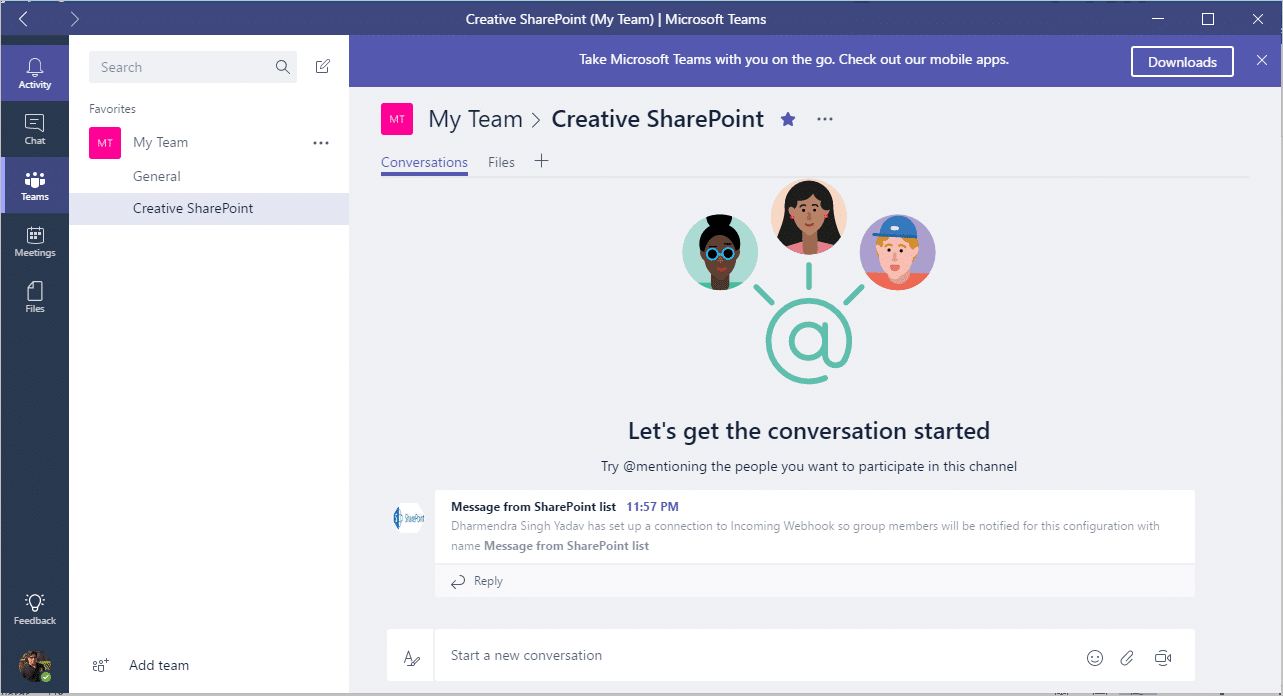Click the Message from SharePoint list sender name
The width and height of the screenshot is (1283, 696).
(533, 507)
